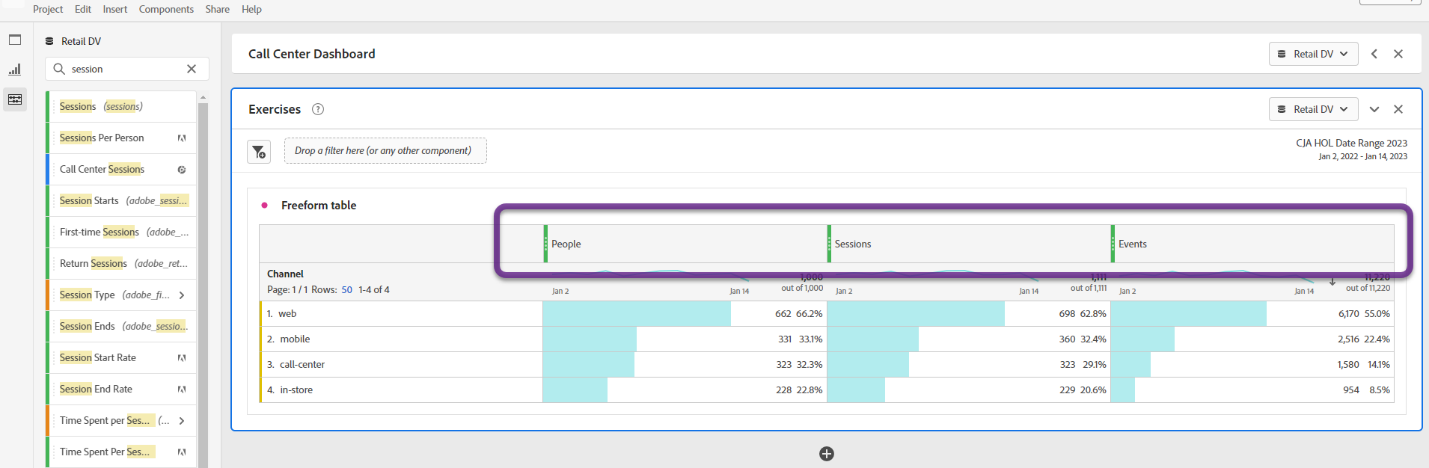
Task: Close the Call Center Dashboard panel
Action: pos(1398,54)
